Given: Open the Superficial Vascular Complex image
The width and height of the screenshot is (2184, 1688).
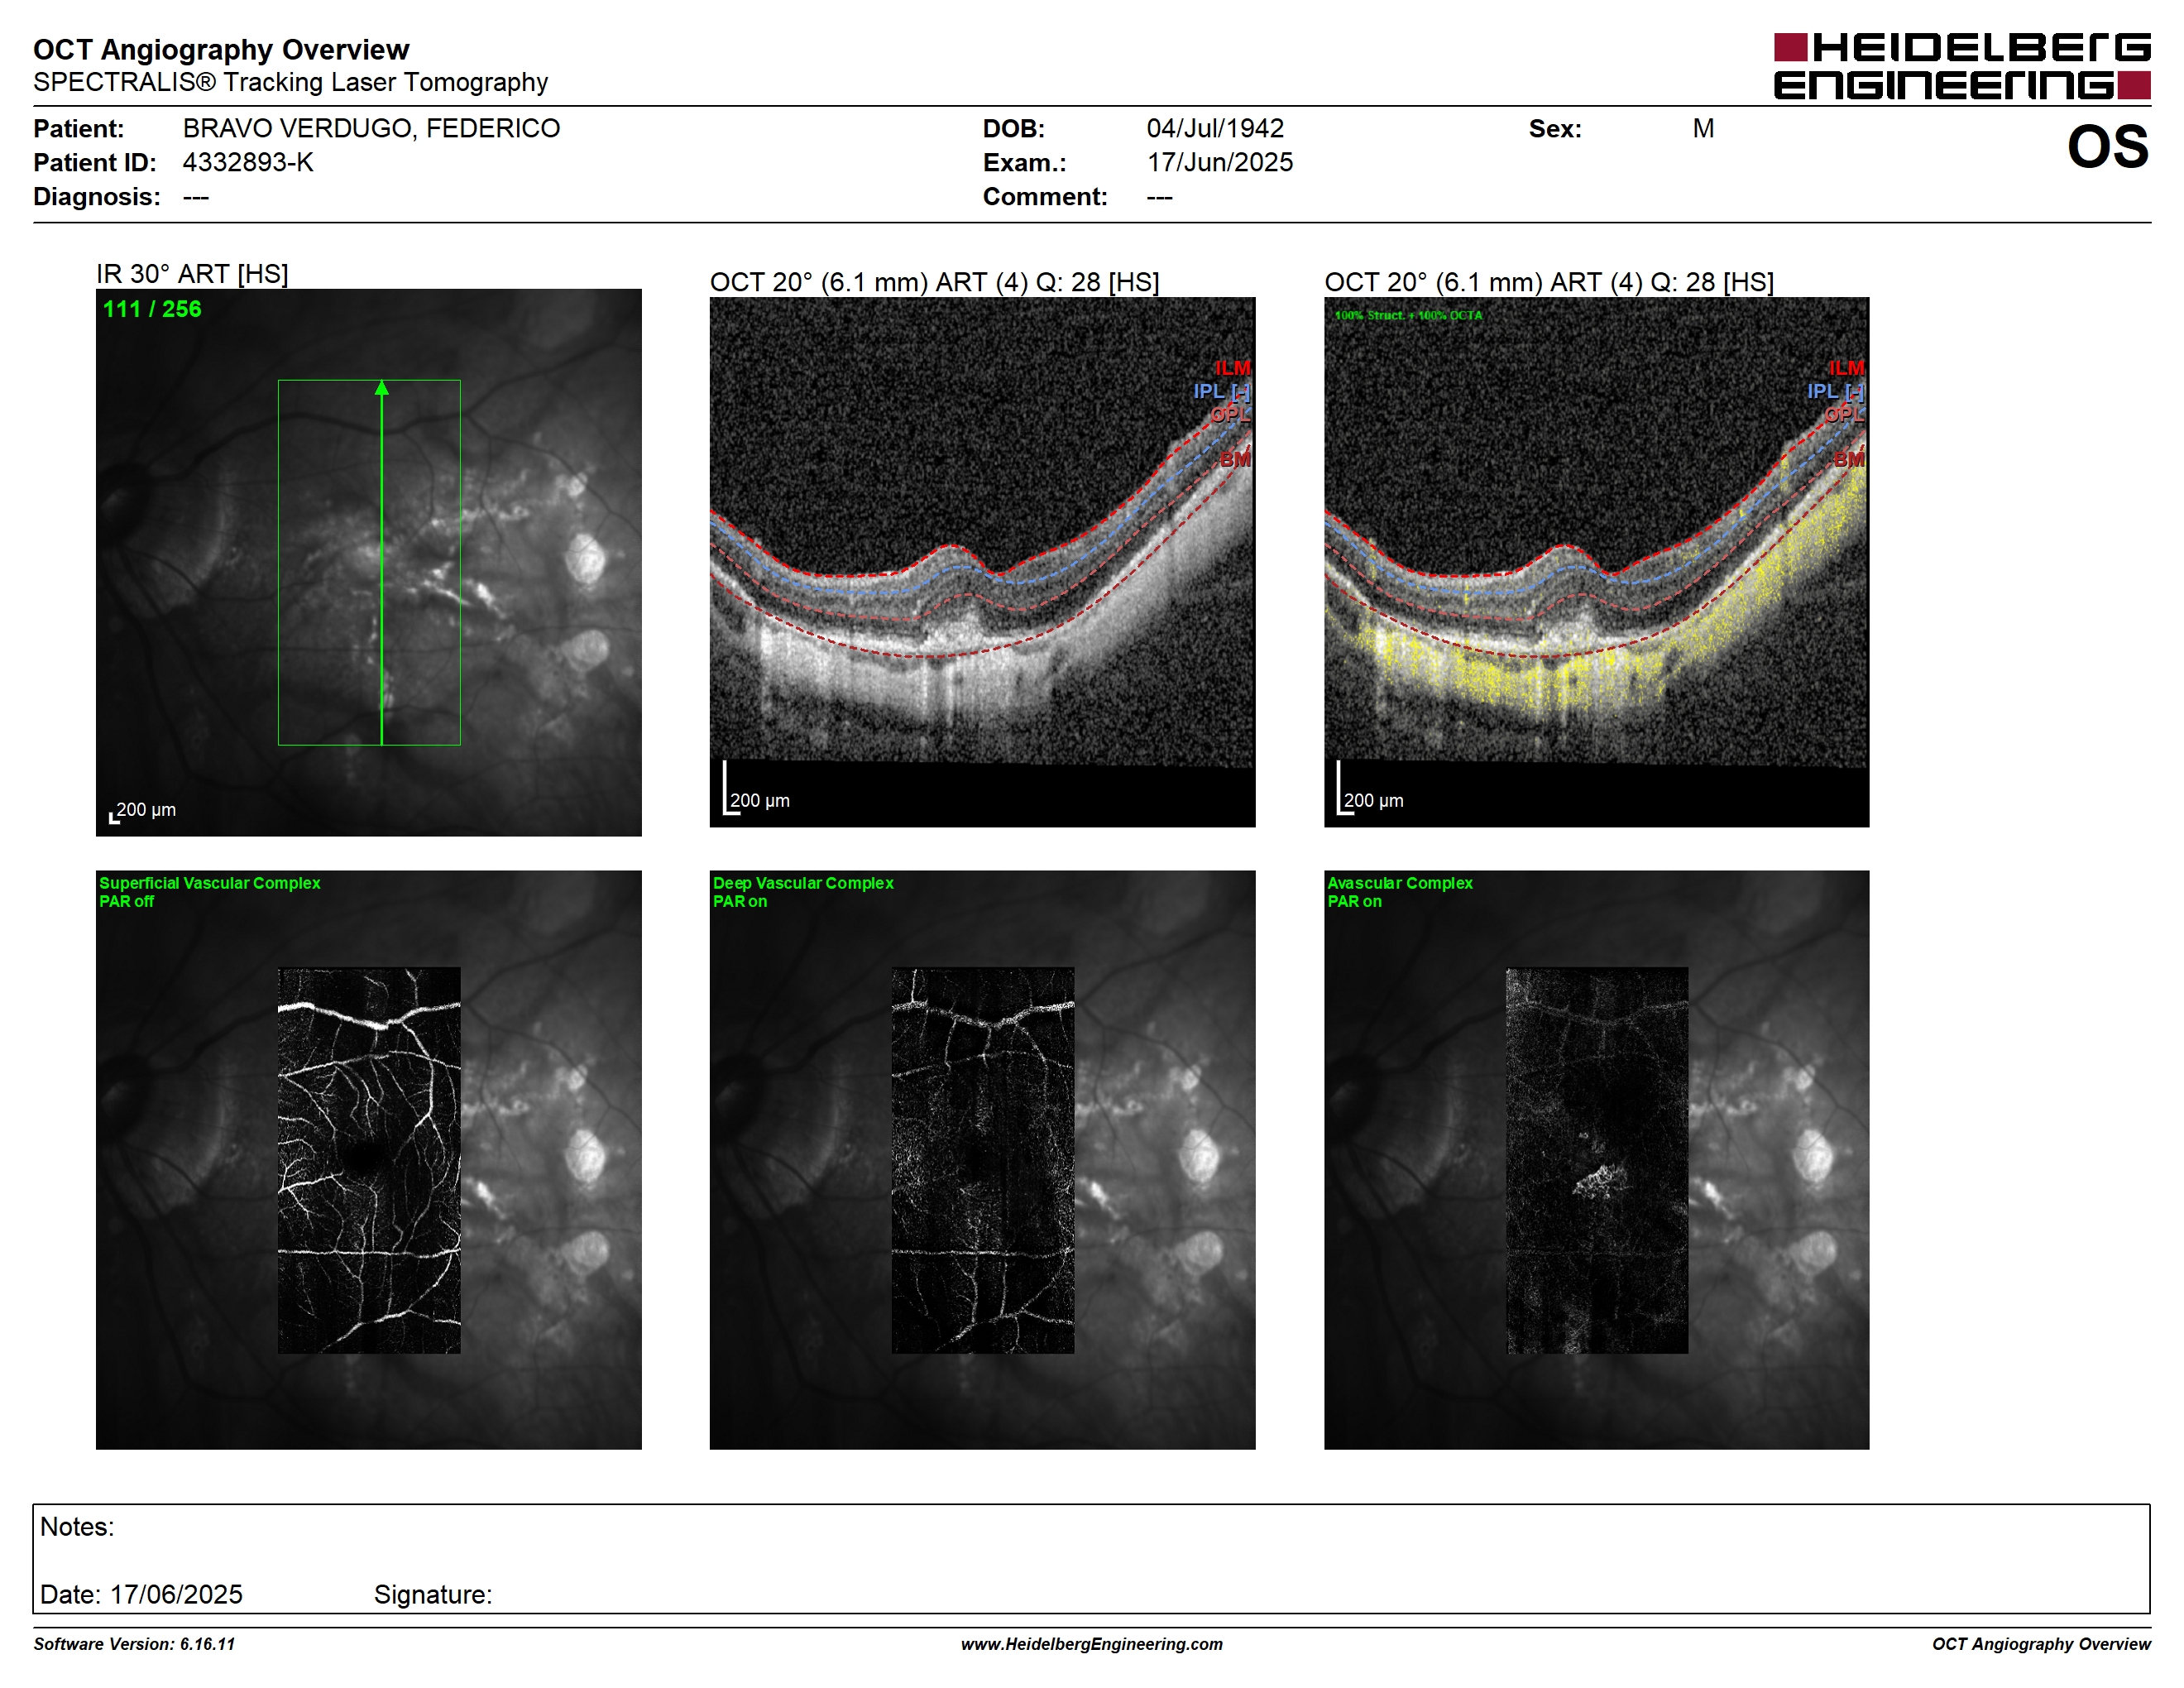Looking at the screenshot, I should [x=368, y=1160].
